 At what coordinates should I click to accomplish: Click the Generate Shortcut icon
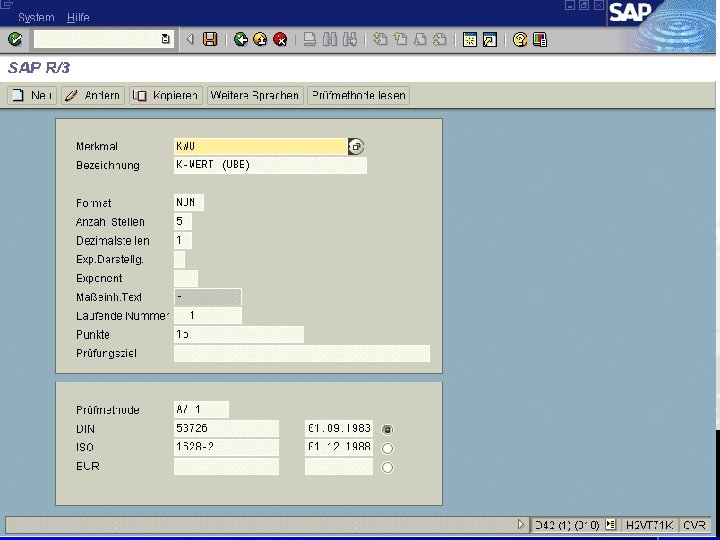pos(490,40)
